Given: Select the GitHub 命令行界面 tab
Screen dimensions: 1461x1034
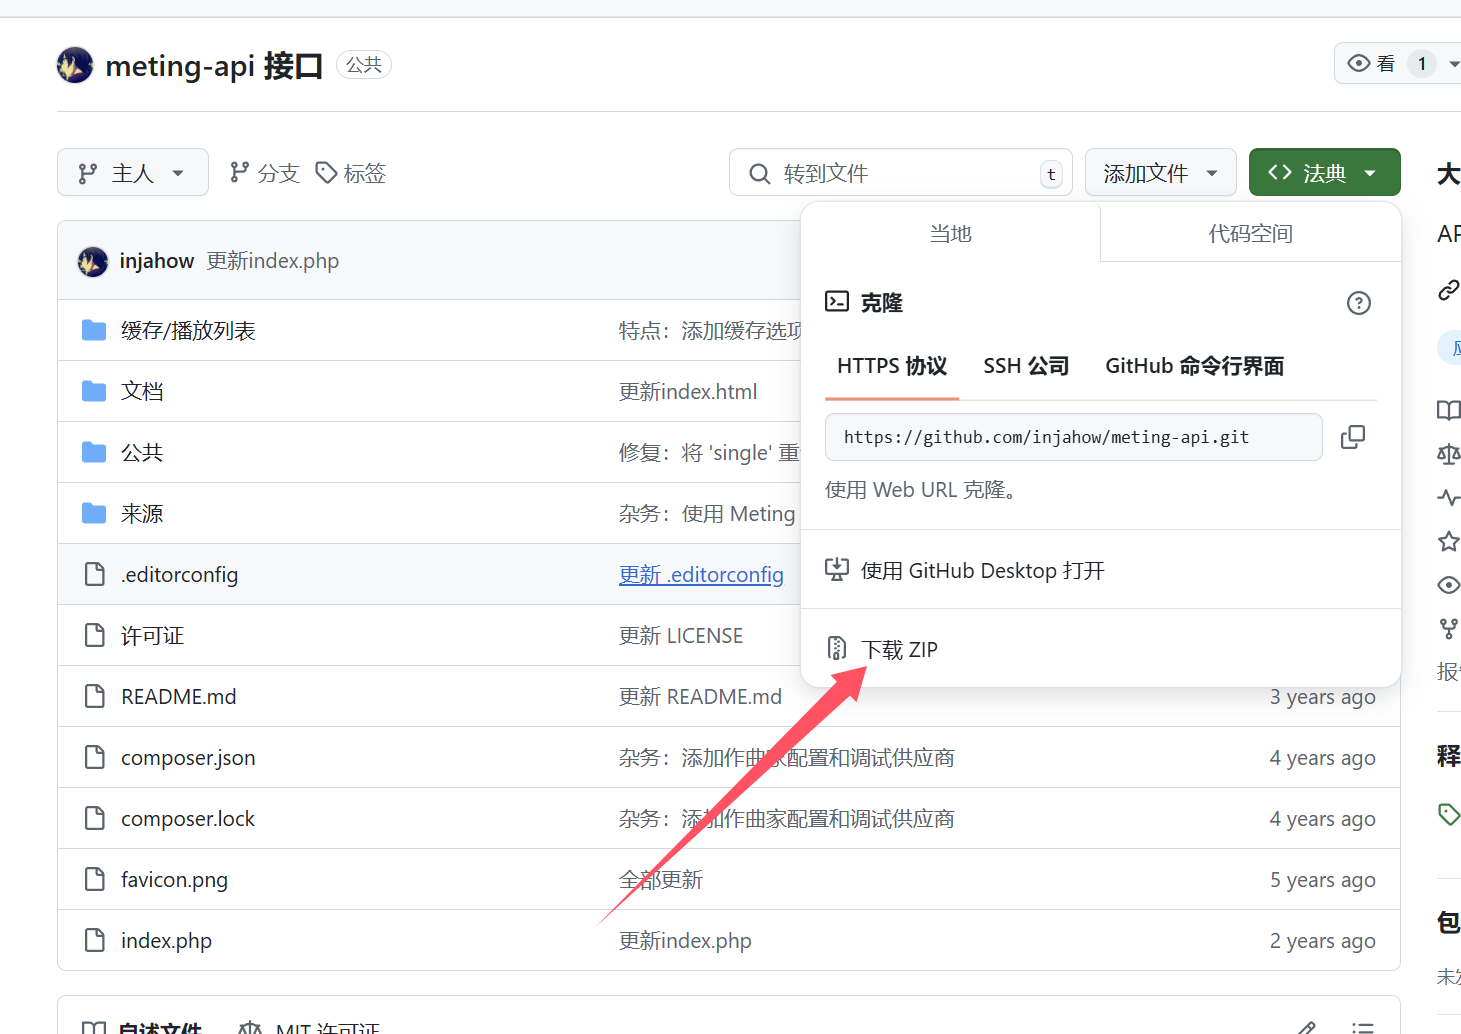Looking at the screenshot, I should click(1195, 366).
